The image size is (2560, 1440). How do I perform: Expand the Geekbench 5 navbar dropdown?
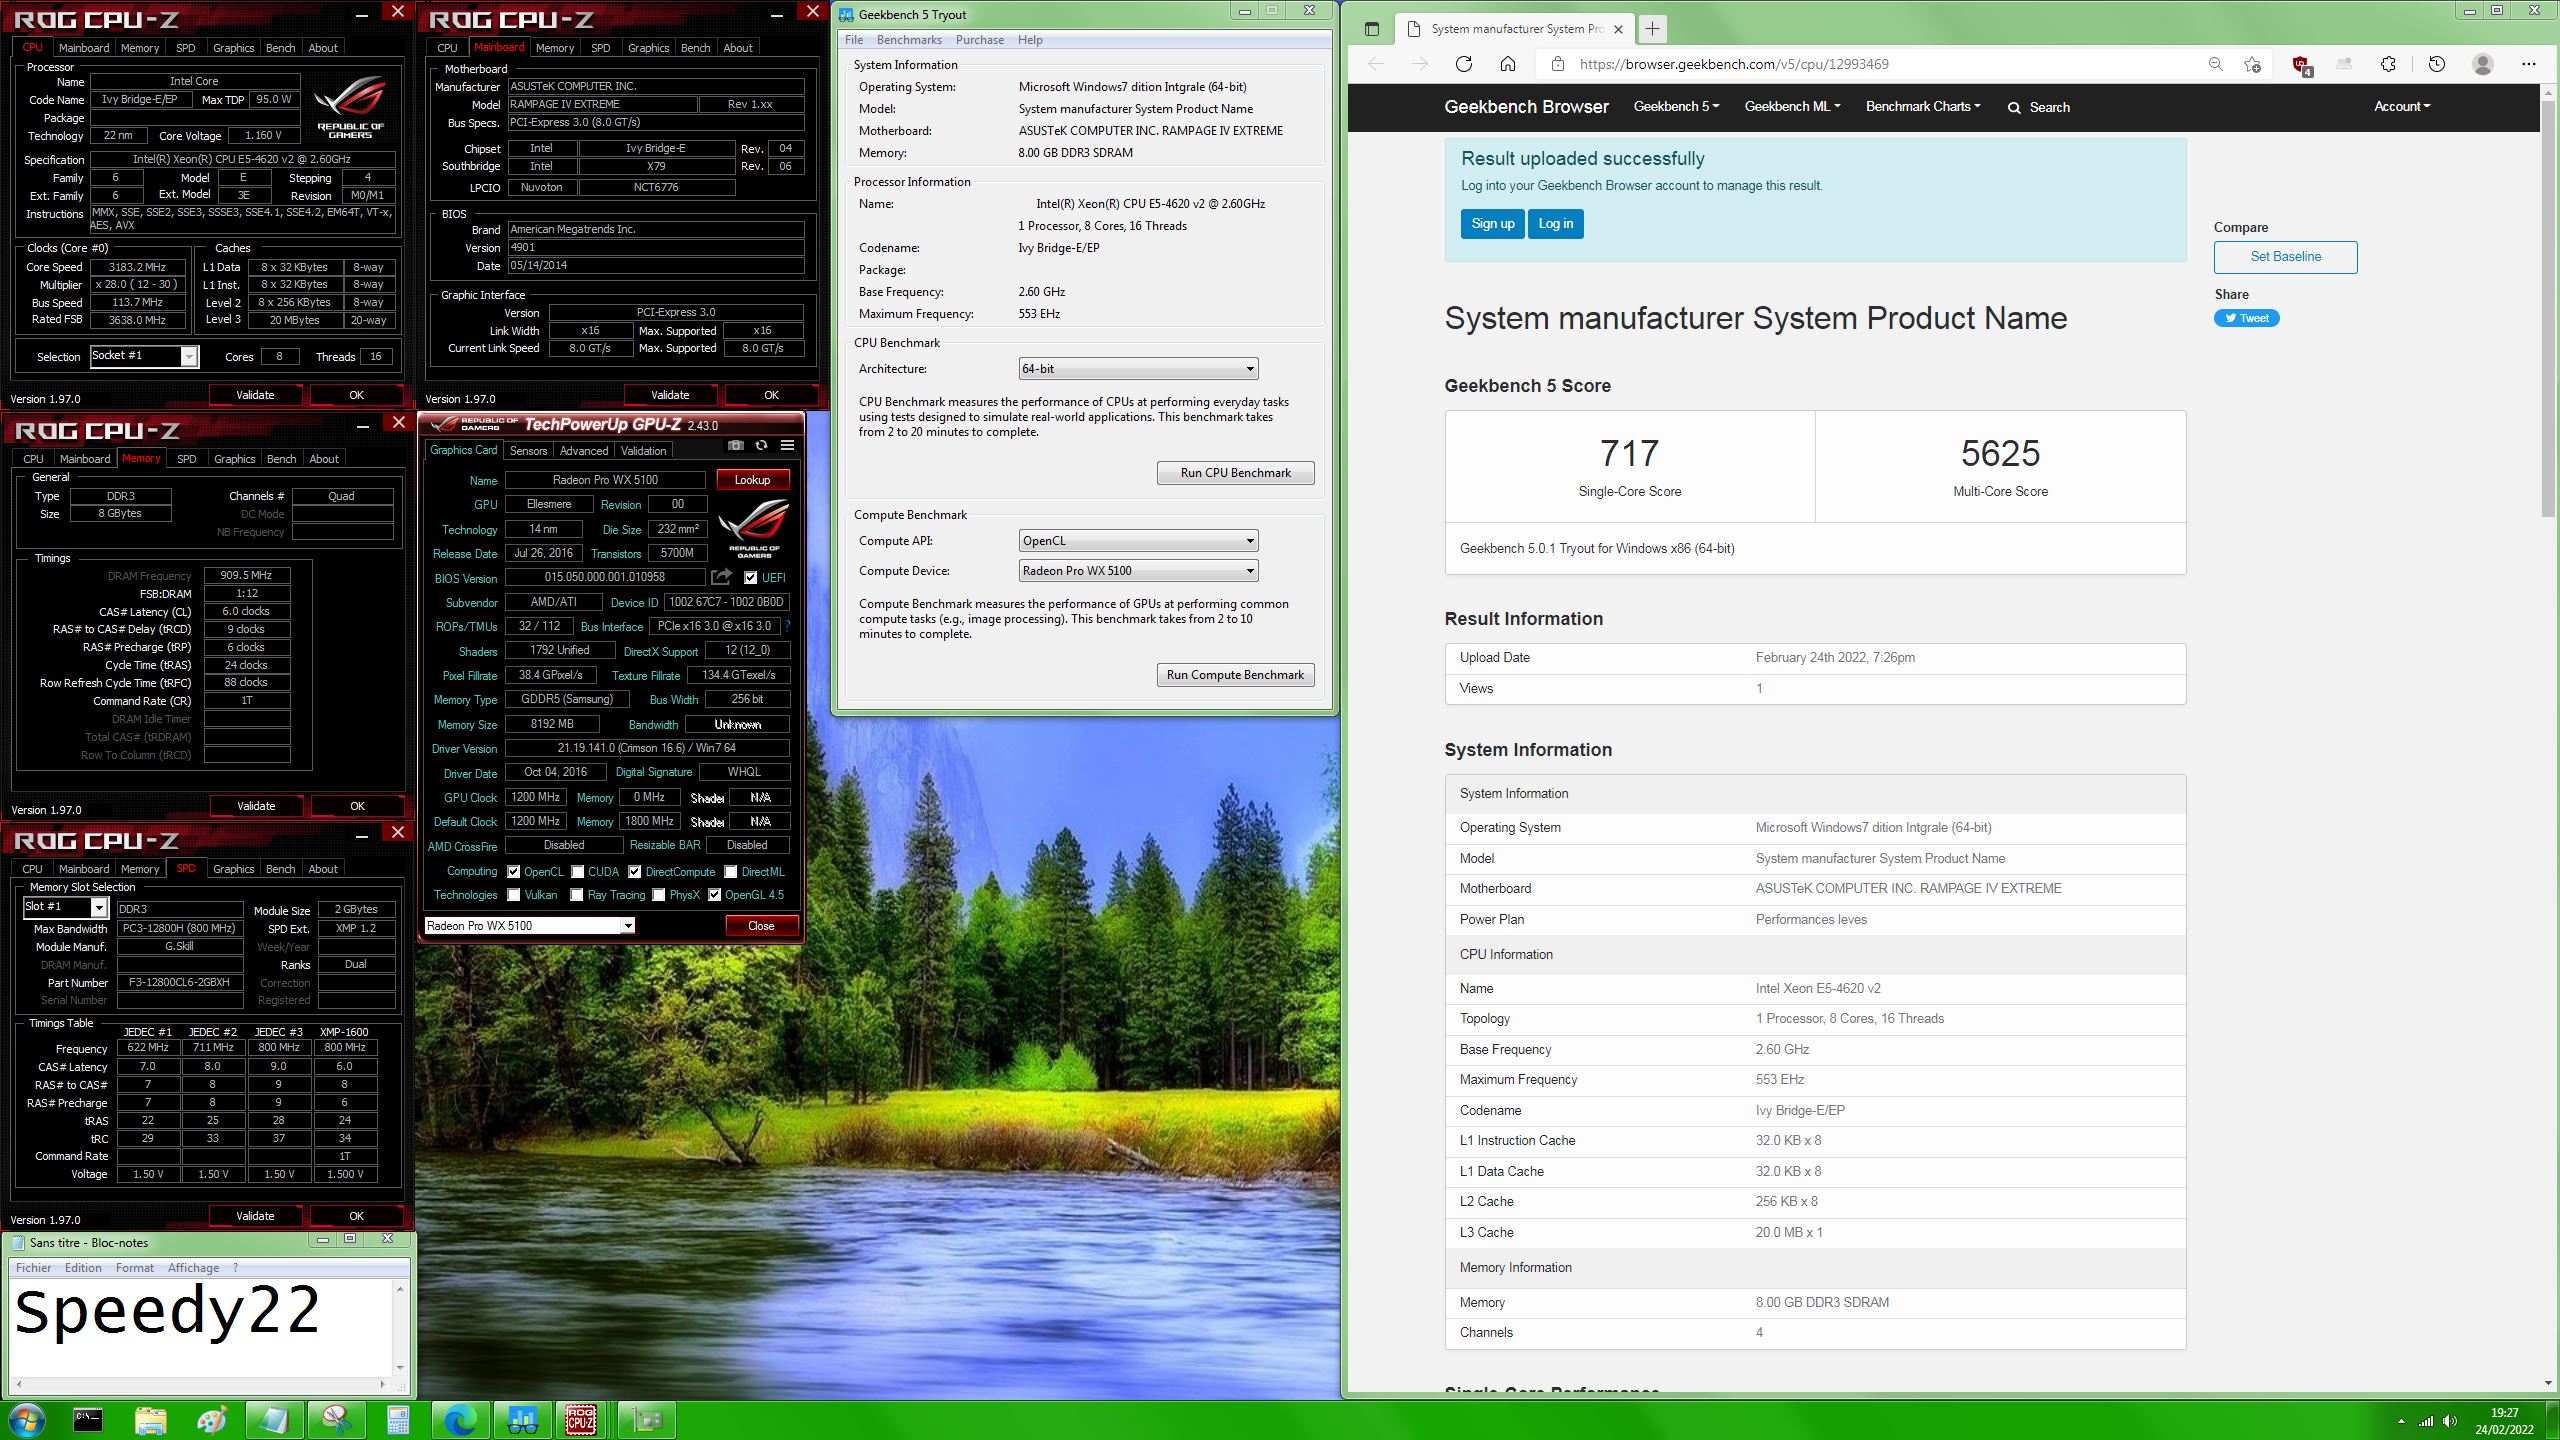click(1676, 107)
